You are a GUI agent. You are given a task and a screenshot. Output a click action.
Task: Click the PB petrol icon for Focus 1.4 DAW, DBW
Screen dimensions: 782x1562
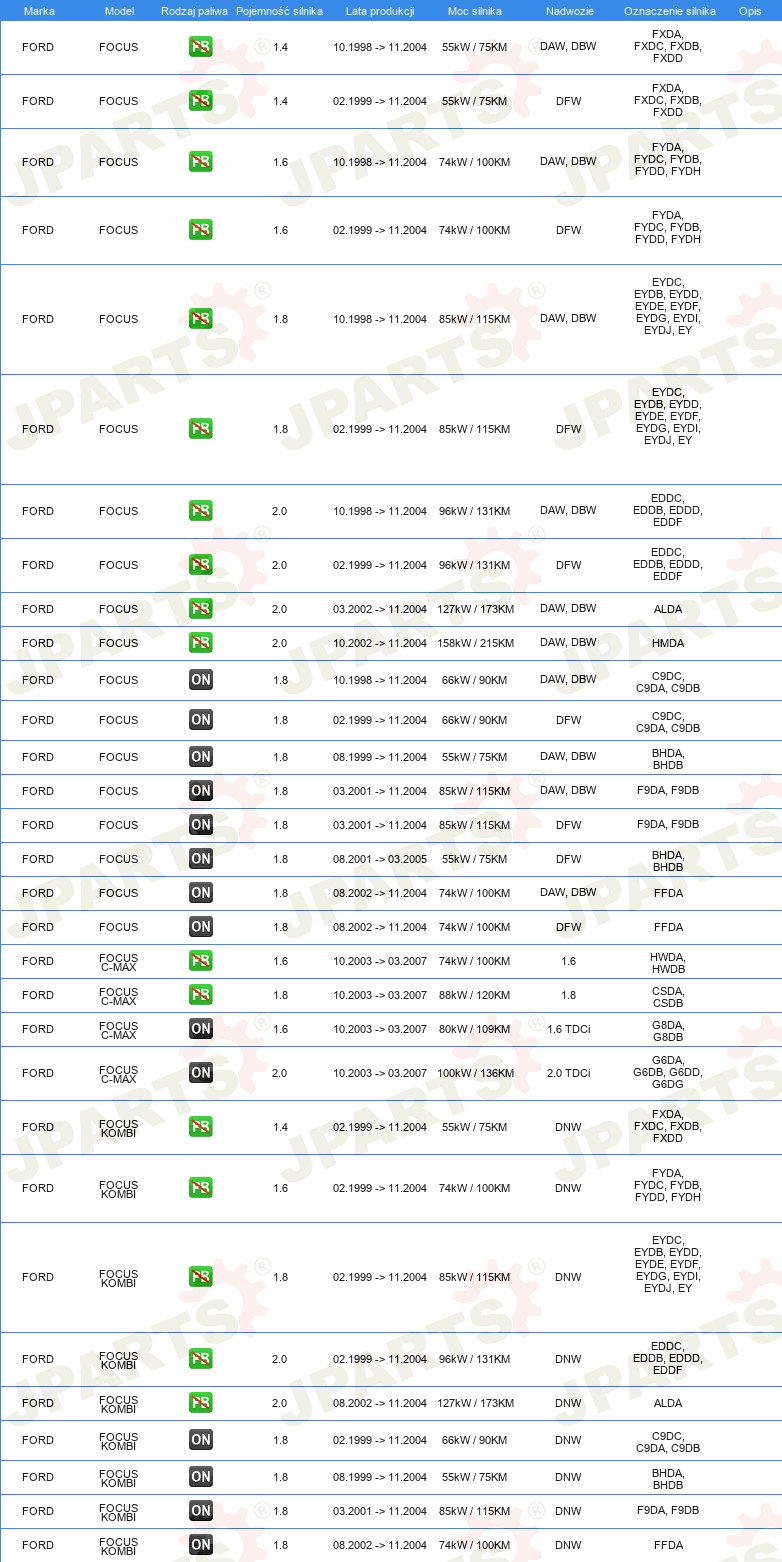point(201,47)
